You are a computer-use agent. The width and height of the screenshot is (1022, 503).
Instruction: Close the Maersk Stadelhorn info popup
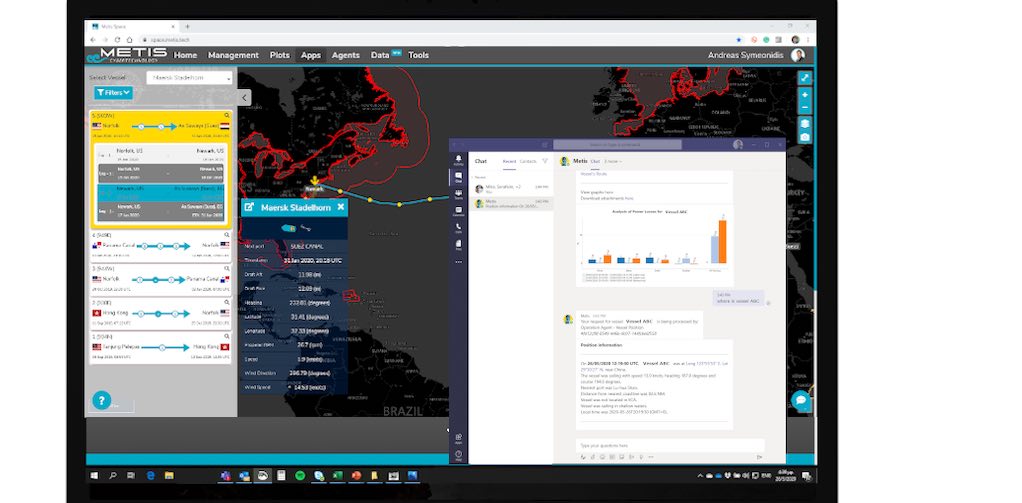coord(341,207)
